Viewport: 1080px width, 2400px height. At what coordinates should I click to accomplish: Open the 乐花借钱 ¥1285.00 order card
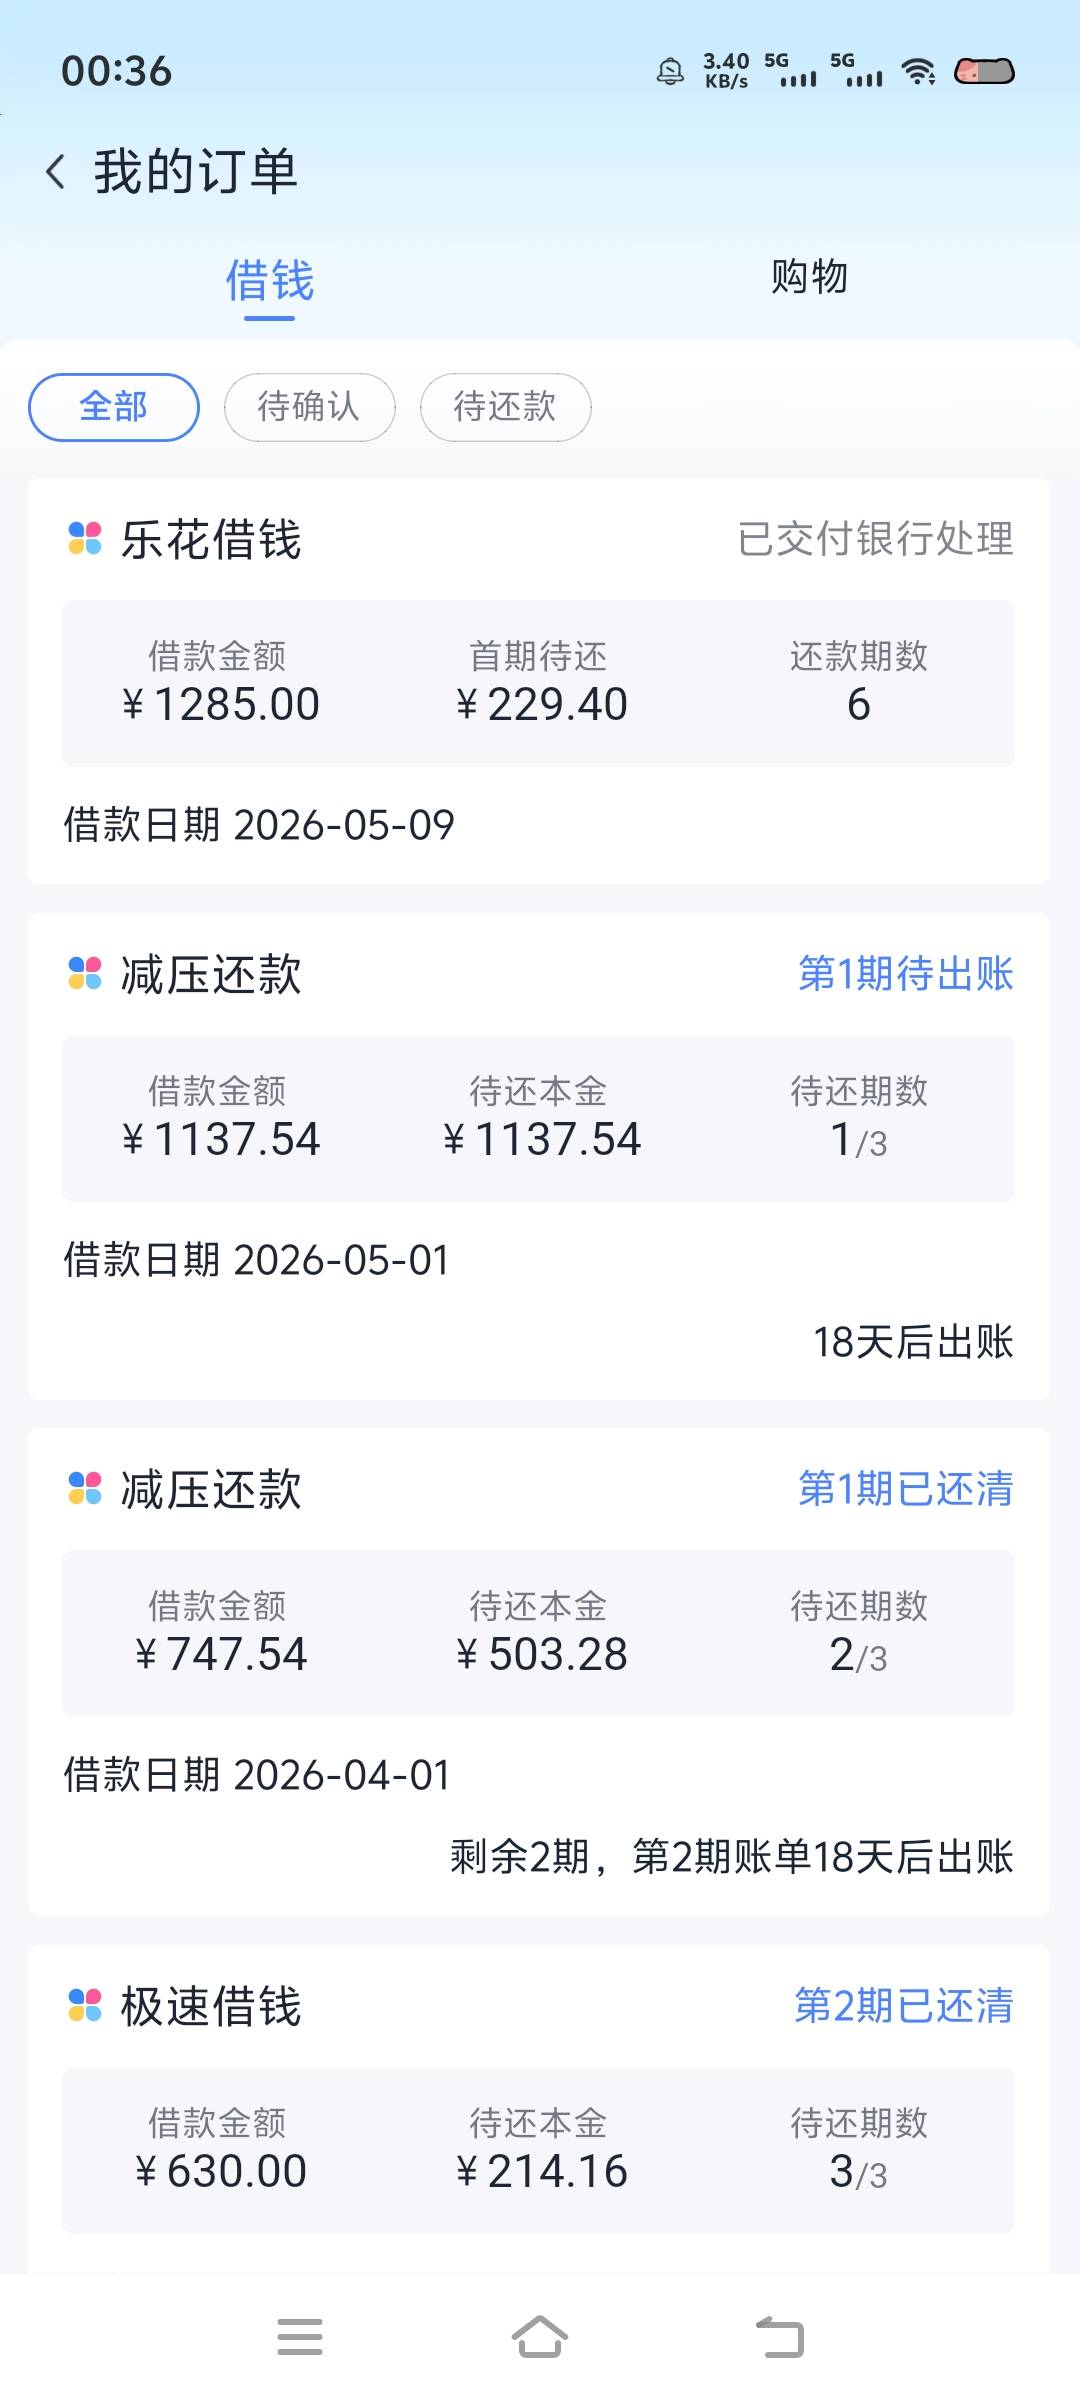[x=539, y=681]
